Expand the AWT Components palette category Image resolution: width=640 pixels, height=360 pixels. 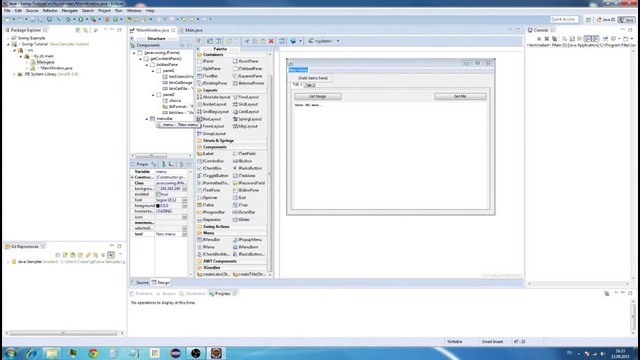220,261
